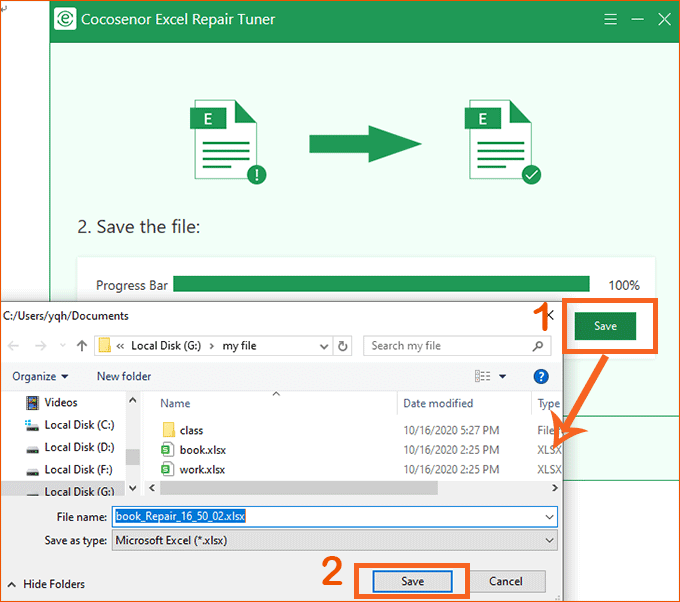Image resolution: width=680 pixels, height=602 pixels.
Task: Create a New folder
Action: coord(124,376)
